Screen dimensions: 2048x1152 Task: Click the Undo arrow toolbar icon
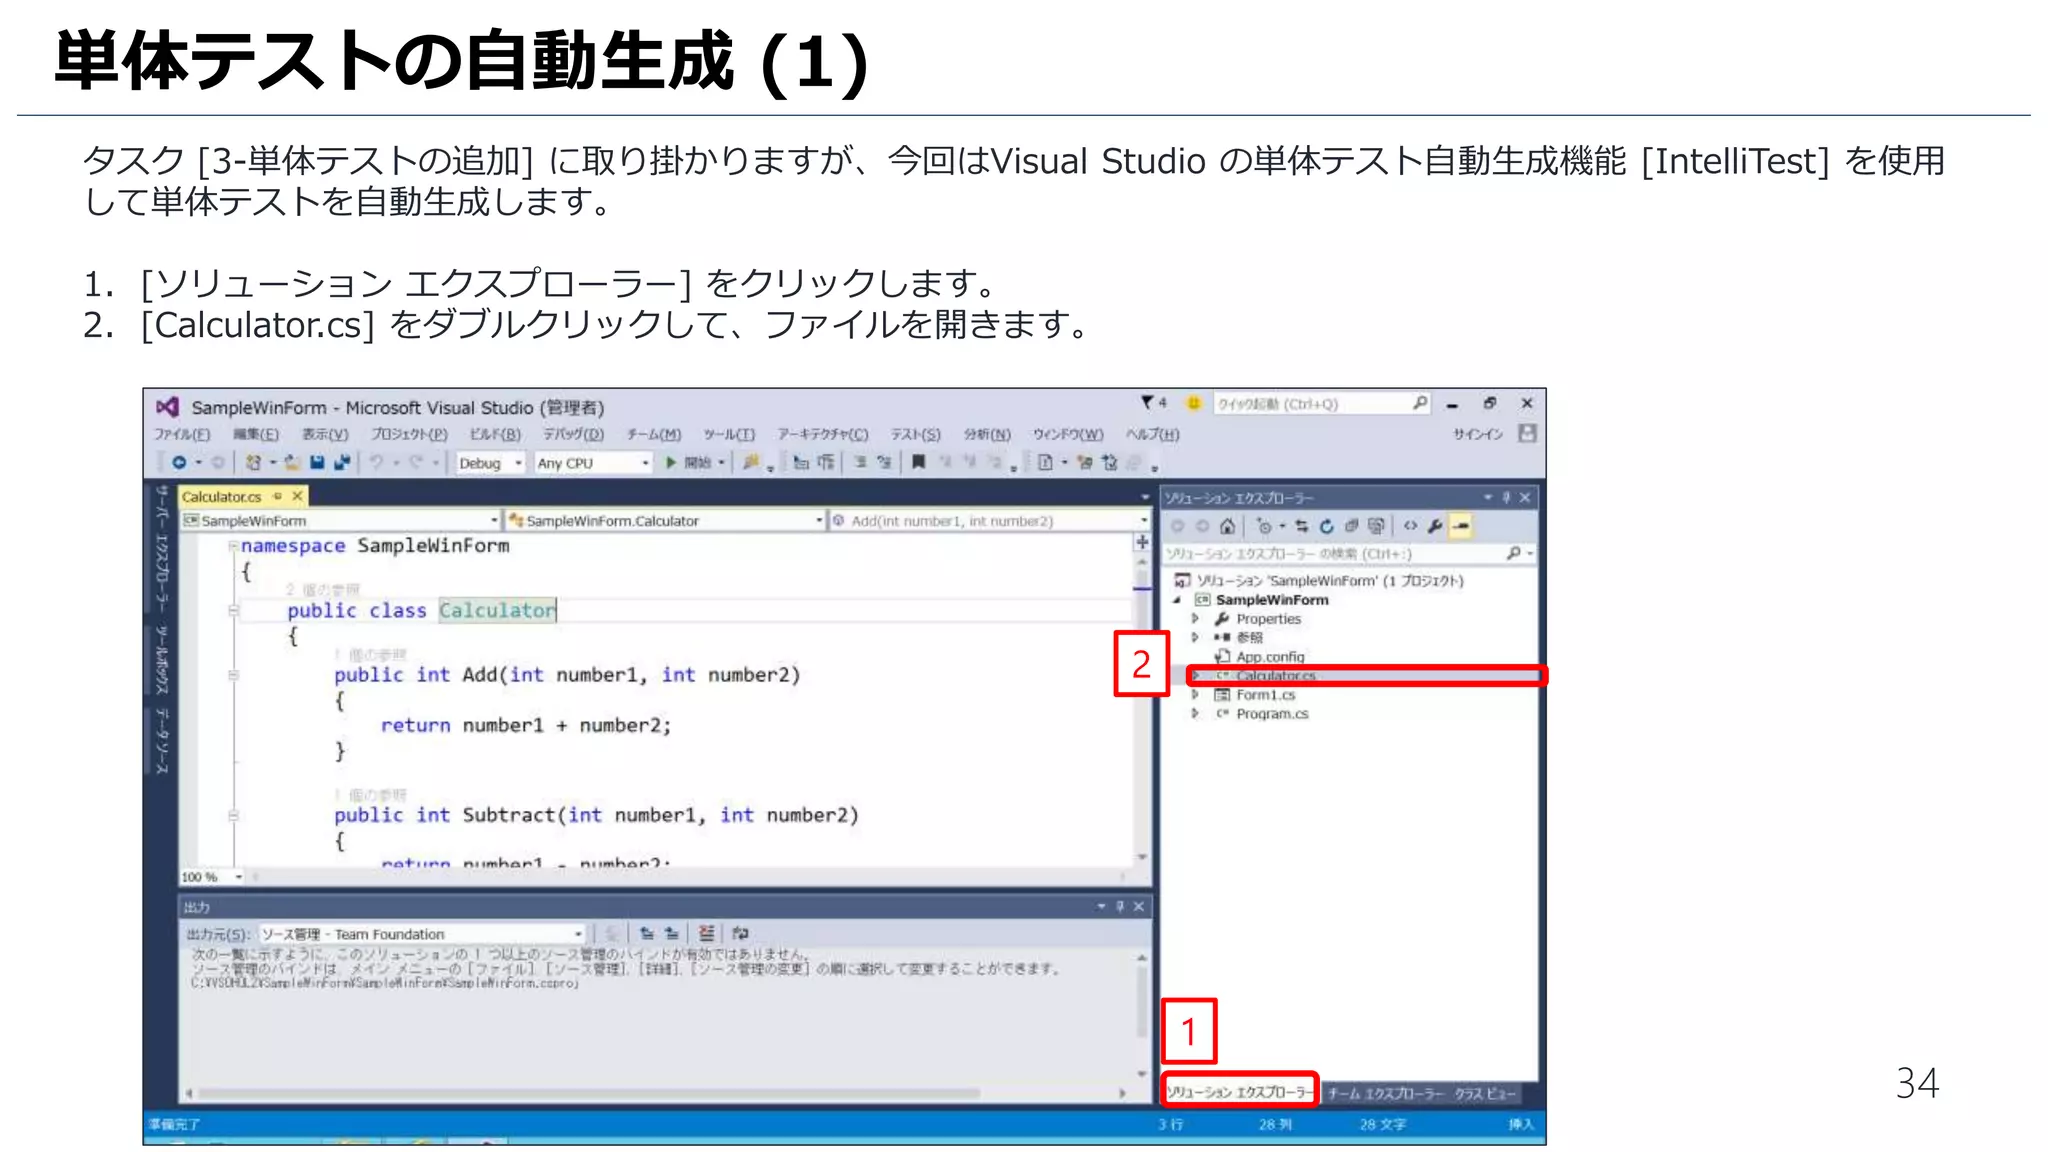tap(377, 462)
